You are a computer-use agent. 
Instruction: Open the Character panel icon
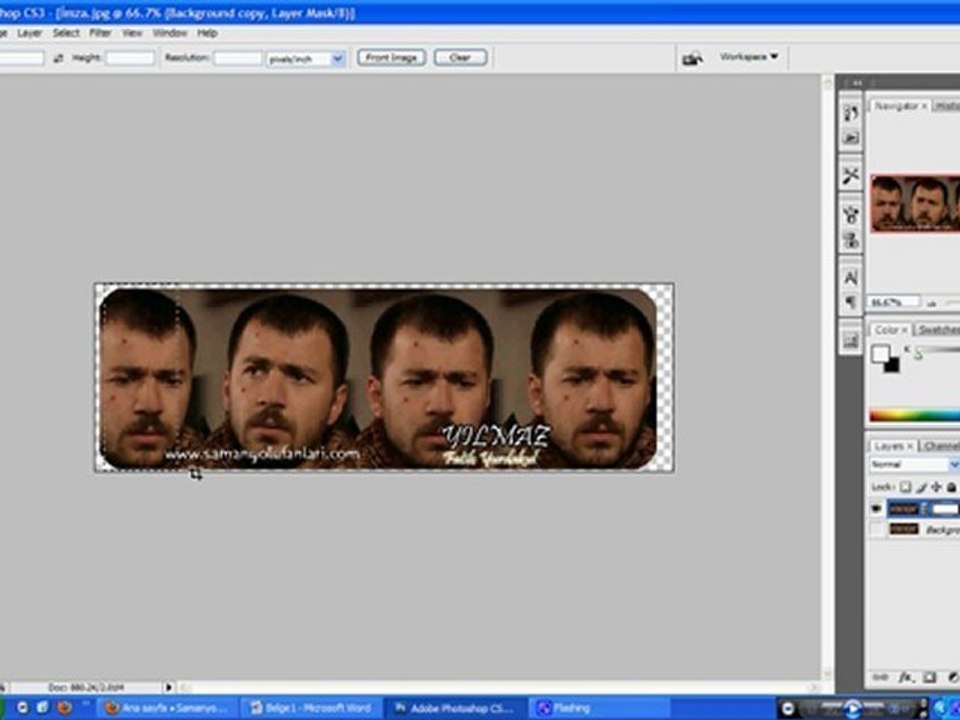850,278
